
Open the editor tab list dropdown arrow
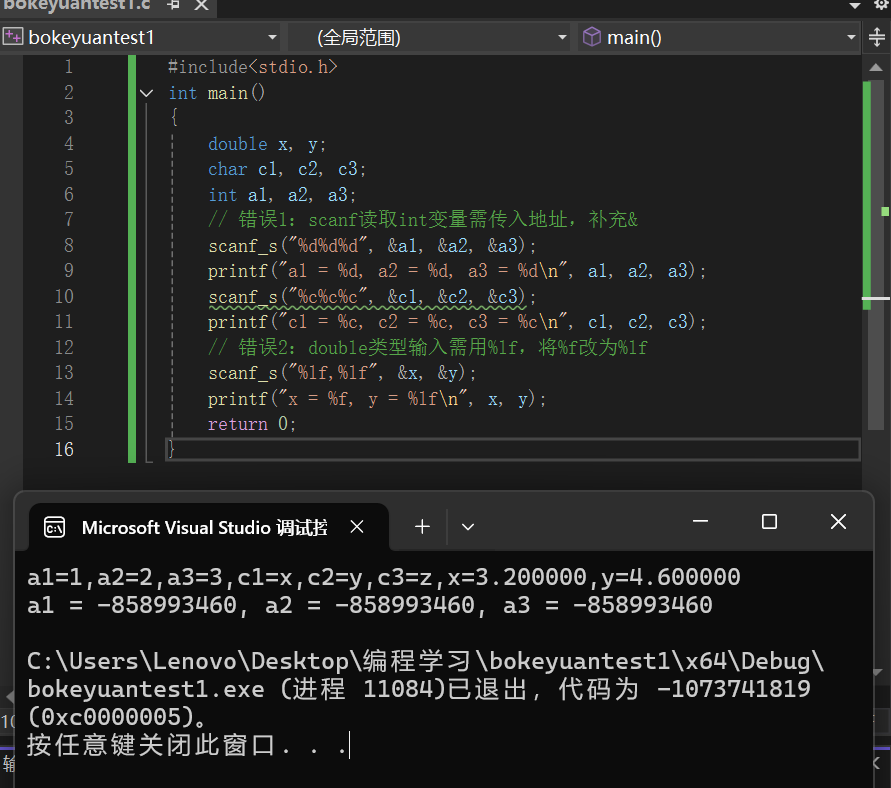point(854,6)
